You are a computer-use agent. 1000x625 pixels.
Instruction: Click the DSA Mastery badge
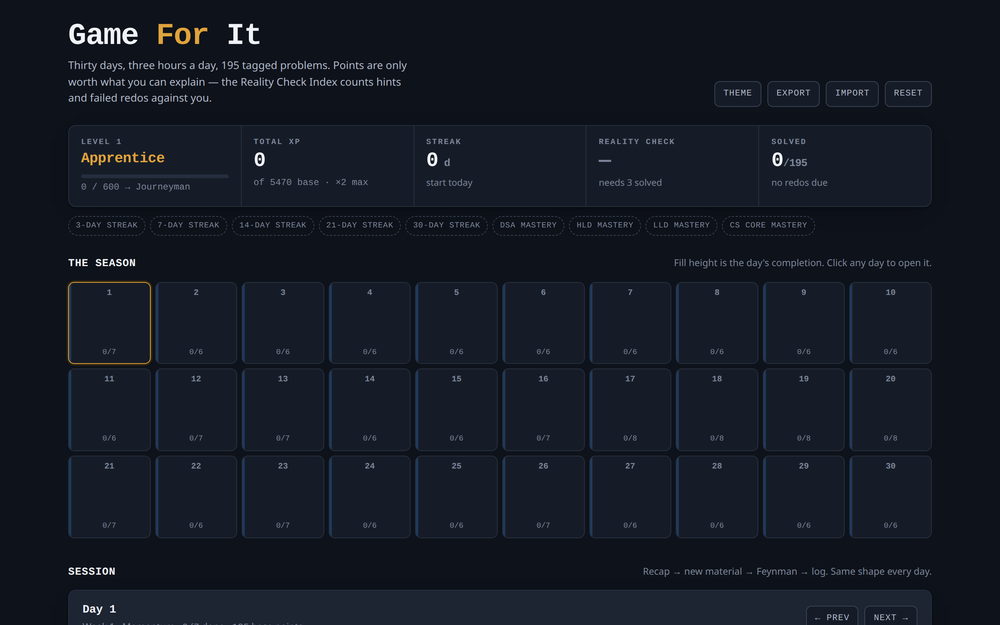[528, 225]
